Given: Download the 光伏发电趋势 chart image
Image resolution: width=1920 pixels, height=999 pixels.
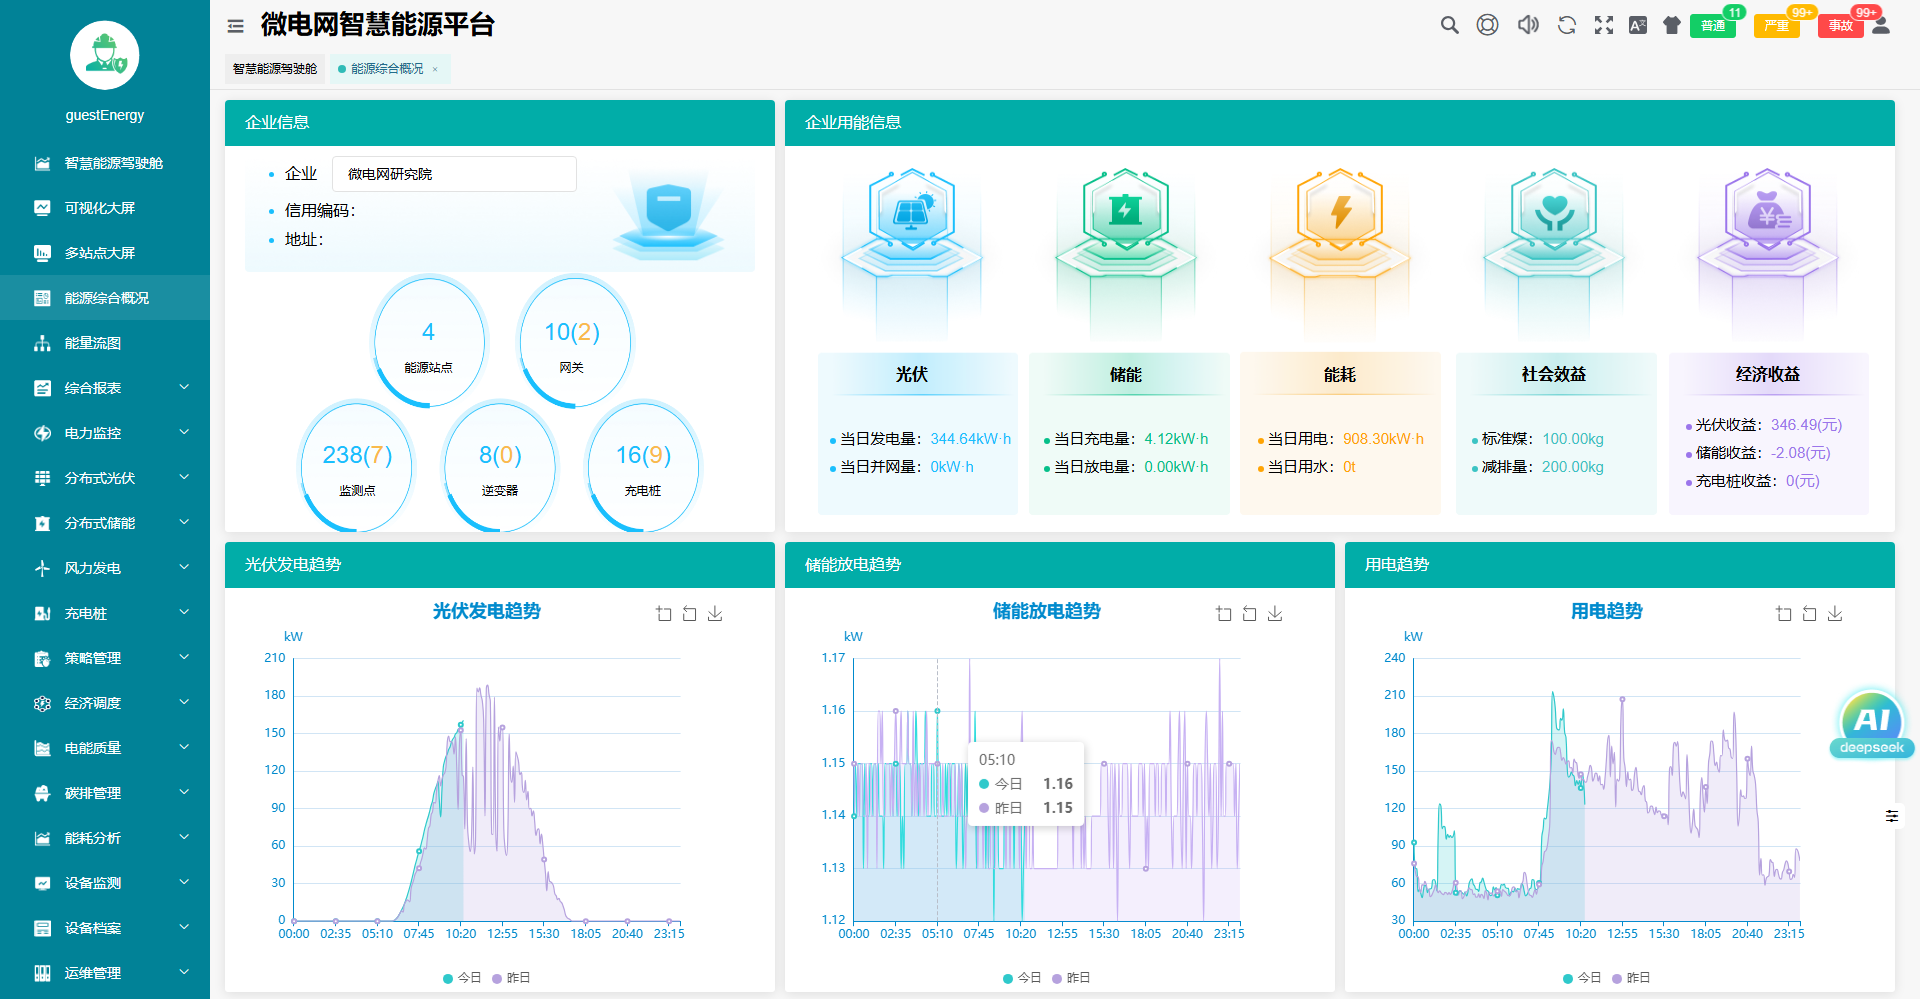Looking at the screenshot, I should pos(715,614).
